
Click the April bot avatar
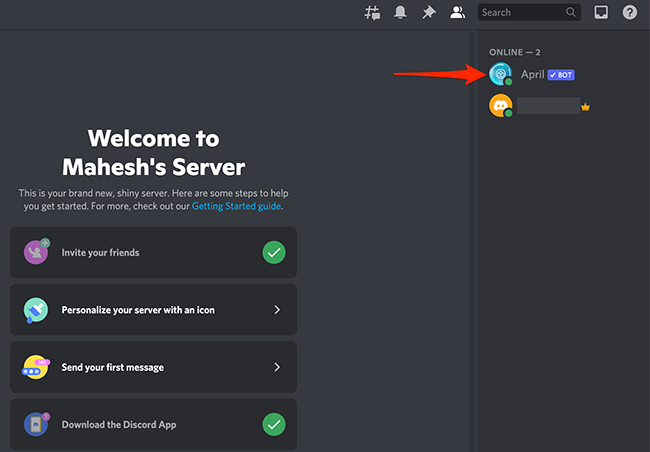[x=500, y=74]
